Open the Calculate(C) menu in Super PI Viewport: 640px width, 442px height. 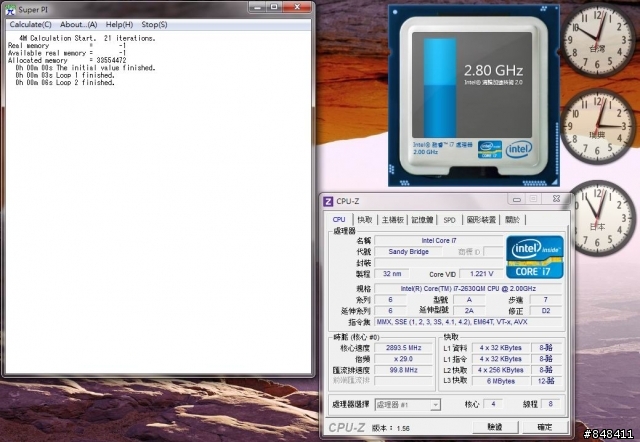(x=30, y=24)
